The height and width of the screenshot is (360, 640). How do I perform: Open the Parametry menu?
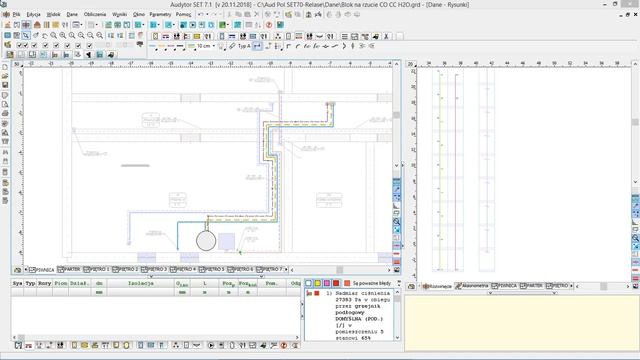pos(160,14)
